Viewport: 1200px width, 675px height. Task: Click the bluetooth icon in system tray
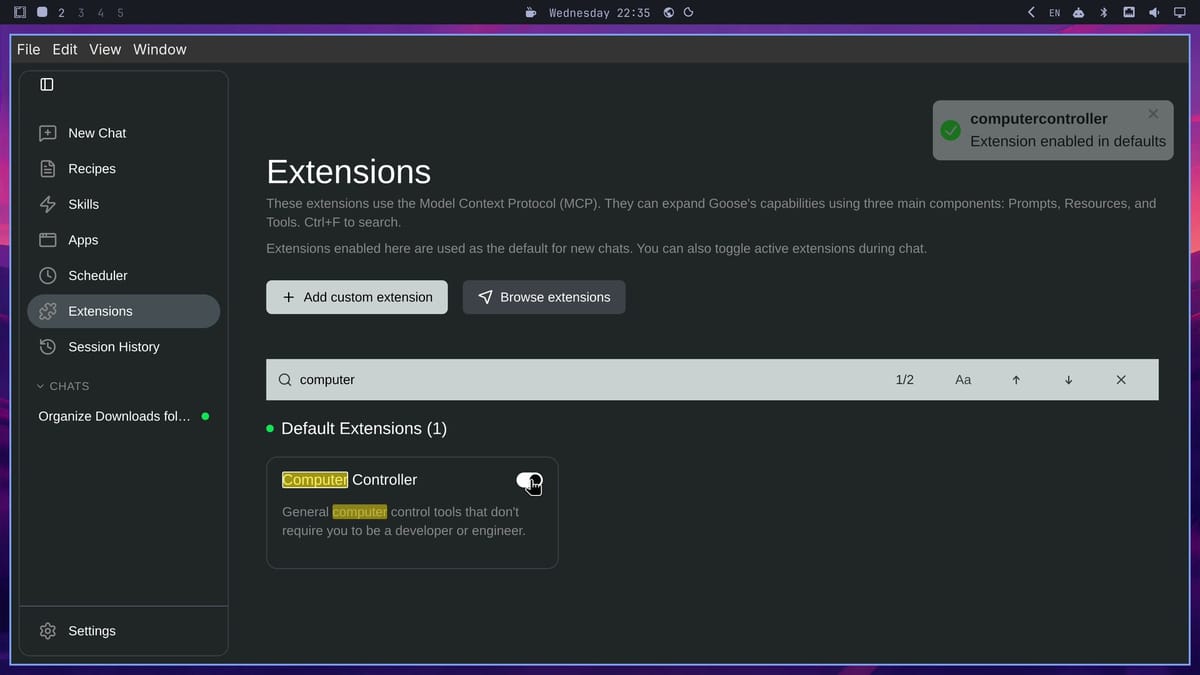(1104, 13)
